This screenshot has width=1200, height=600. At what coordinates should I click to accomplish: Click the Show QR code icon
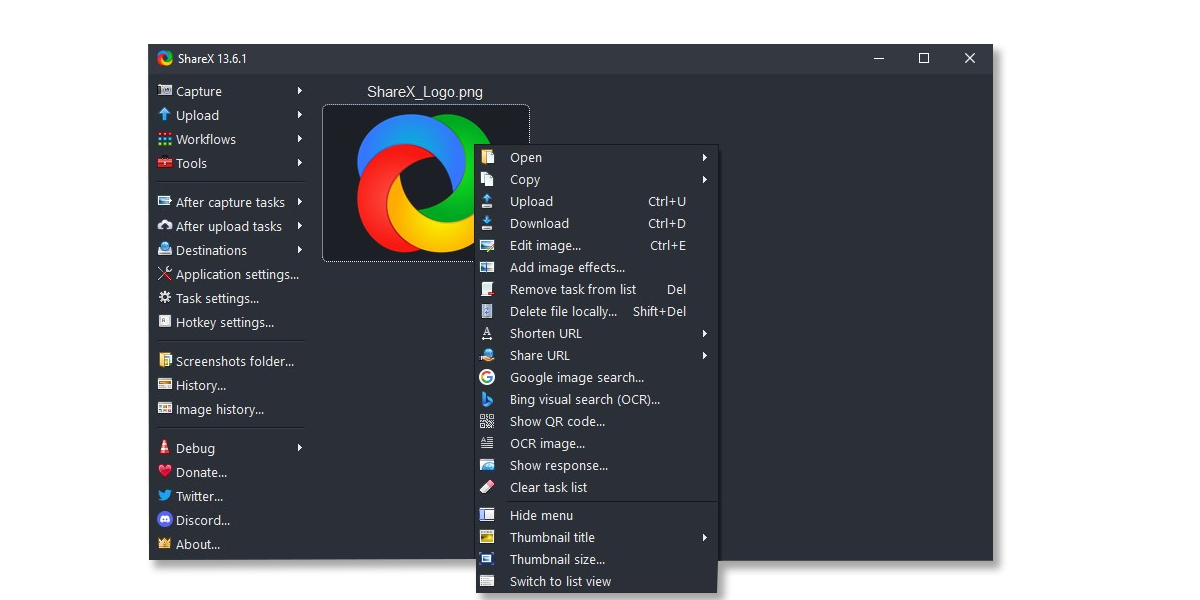pyautogui.click(x=487, y=422)
